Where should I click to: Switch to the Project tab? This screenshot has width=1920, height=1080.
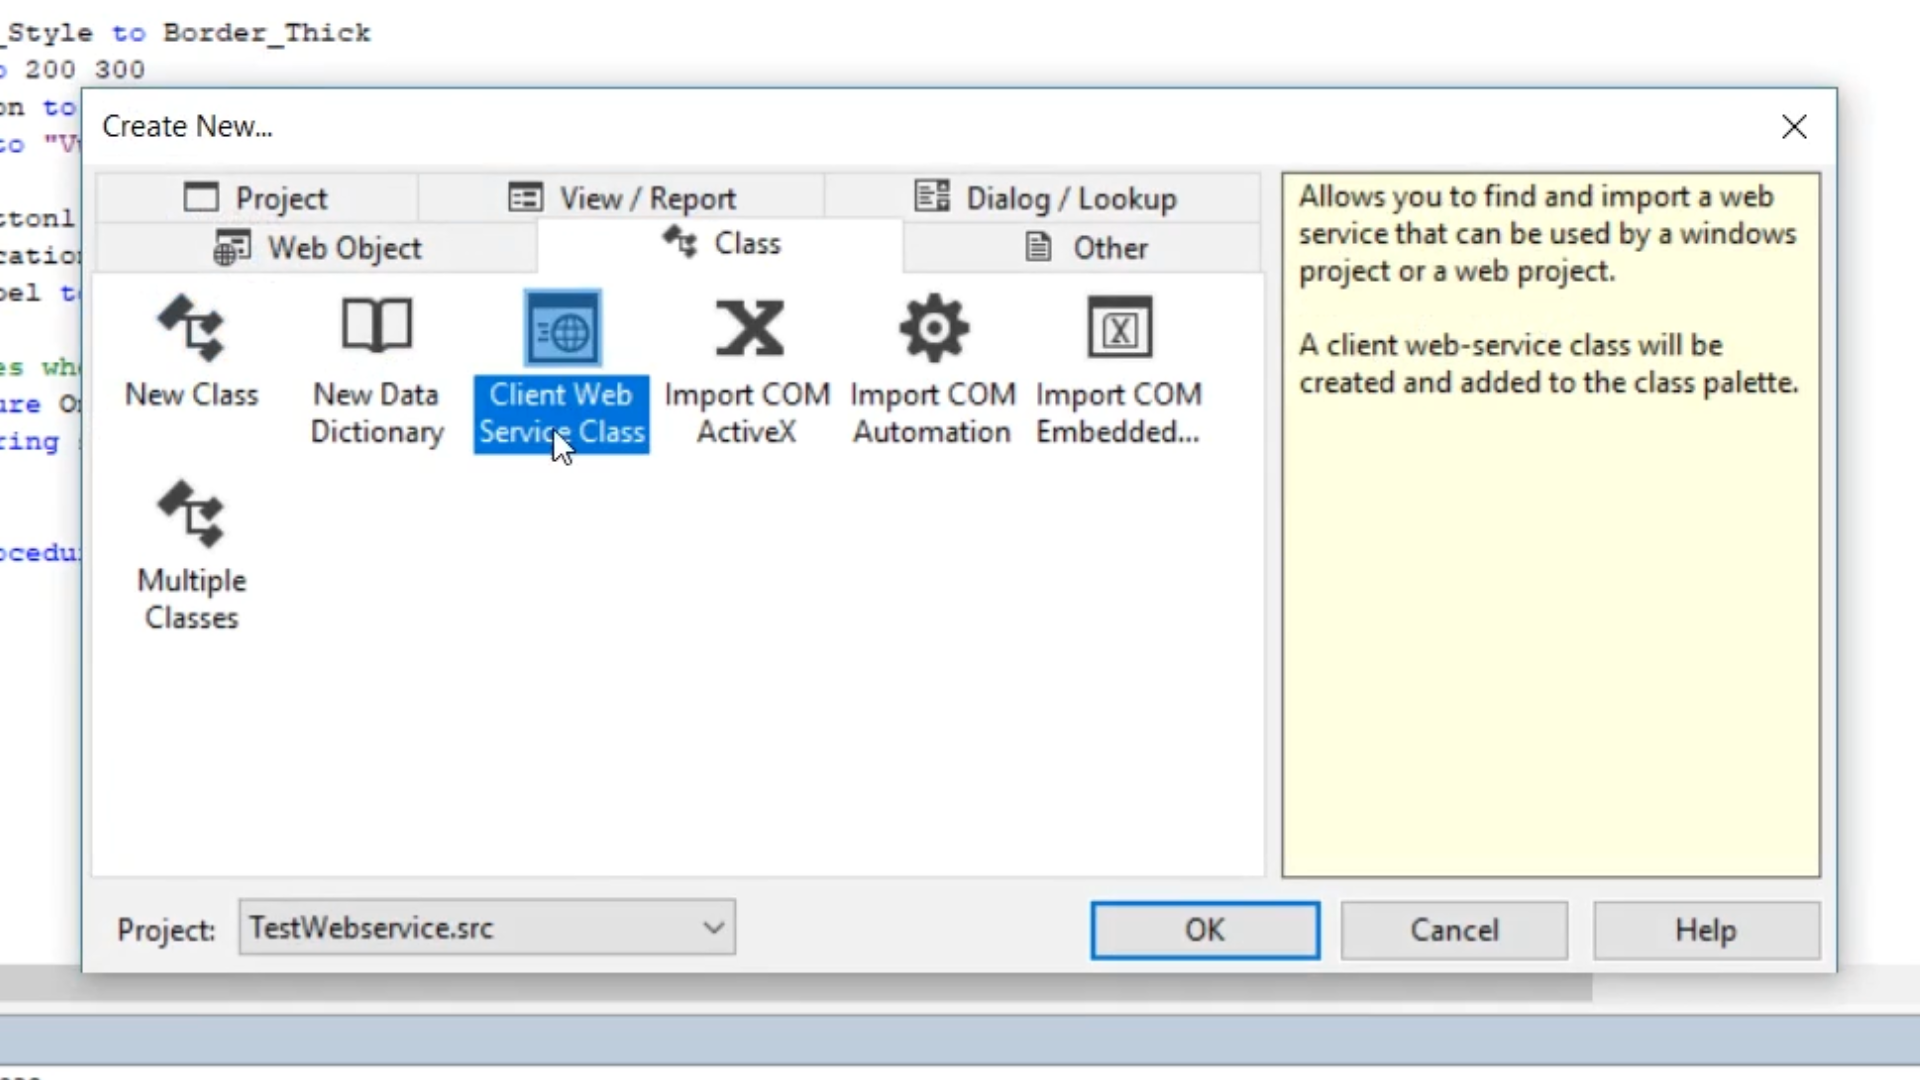pos(257,198)
